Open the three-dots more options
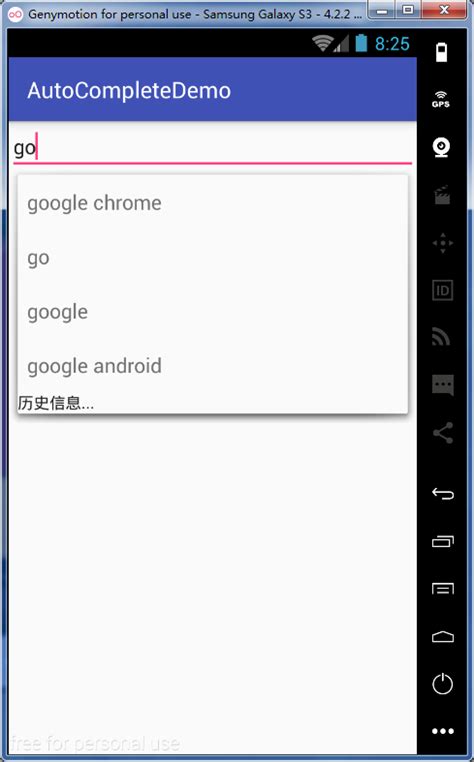 tap(442, 731)
